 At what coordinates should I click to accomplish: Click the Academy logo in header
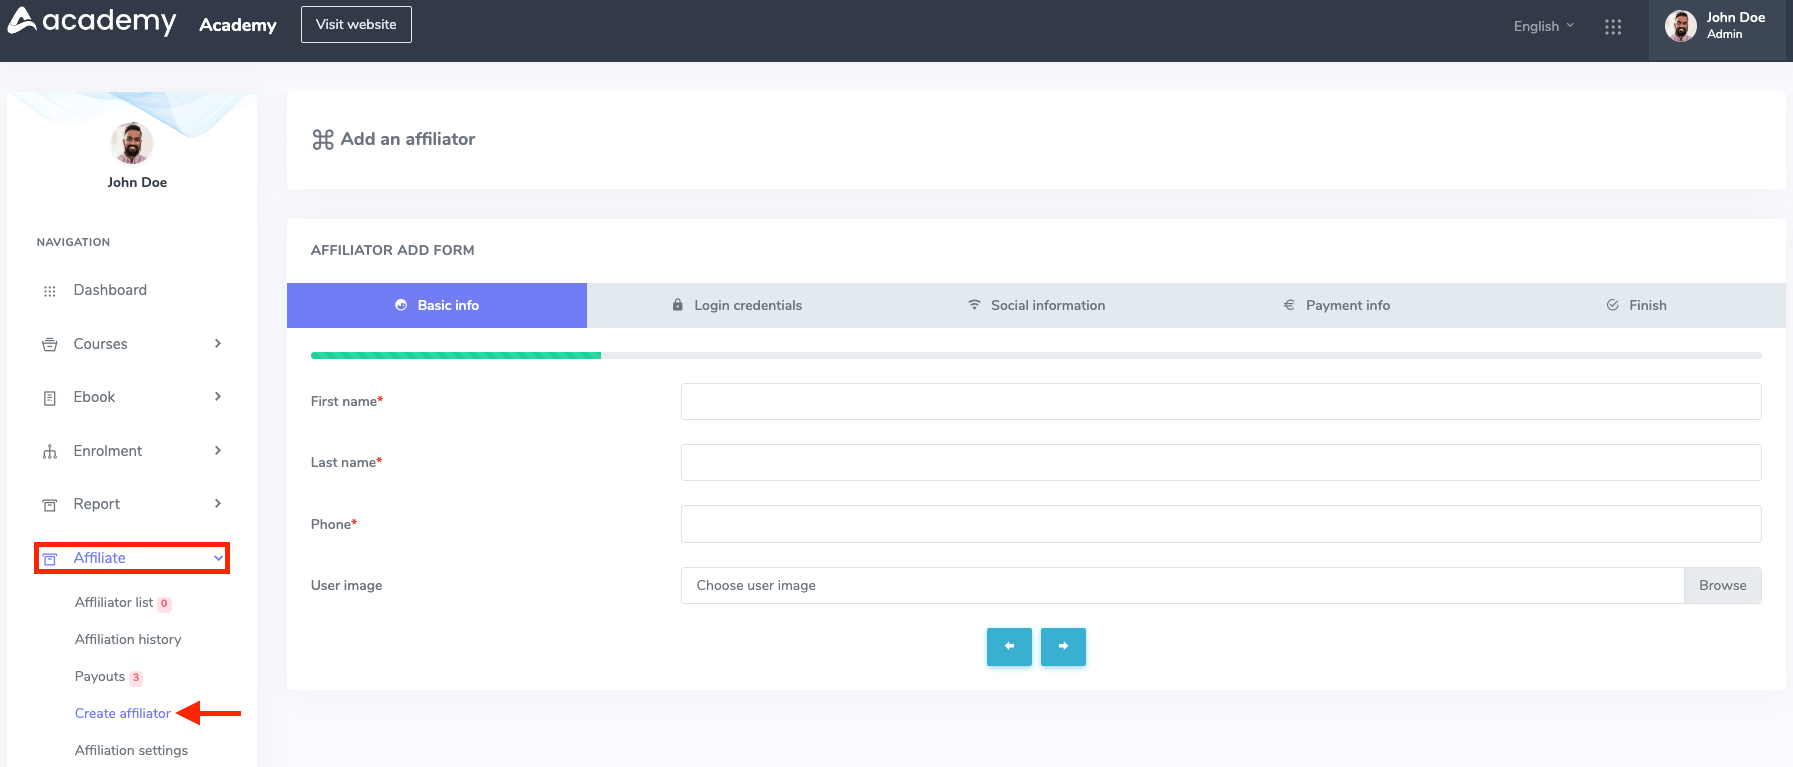pyautogui.click(x=92, y=21)
